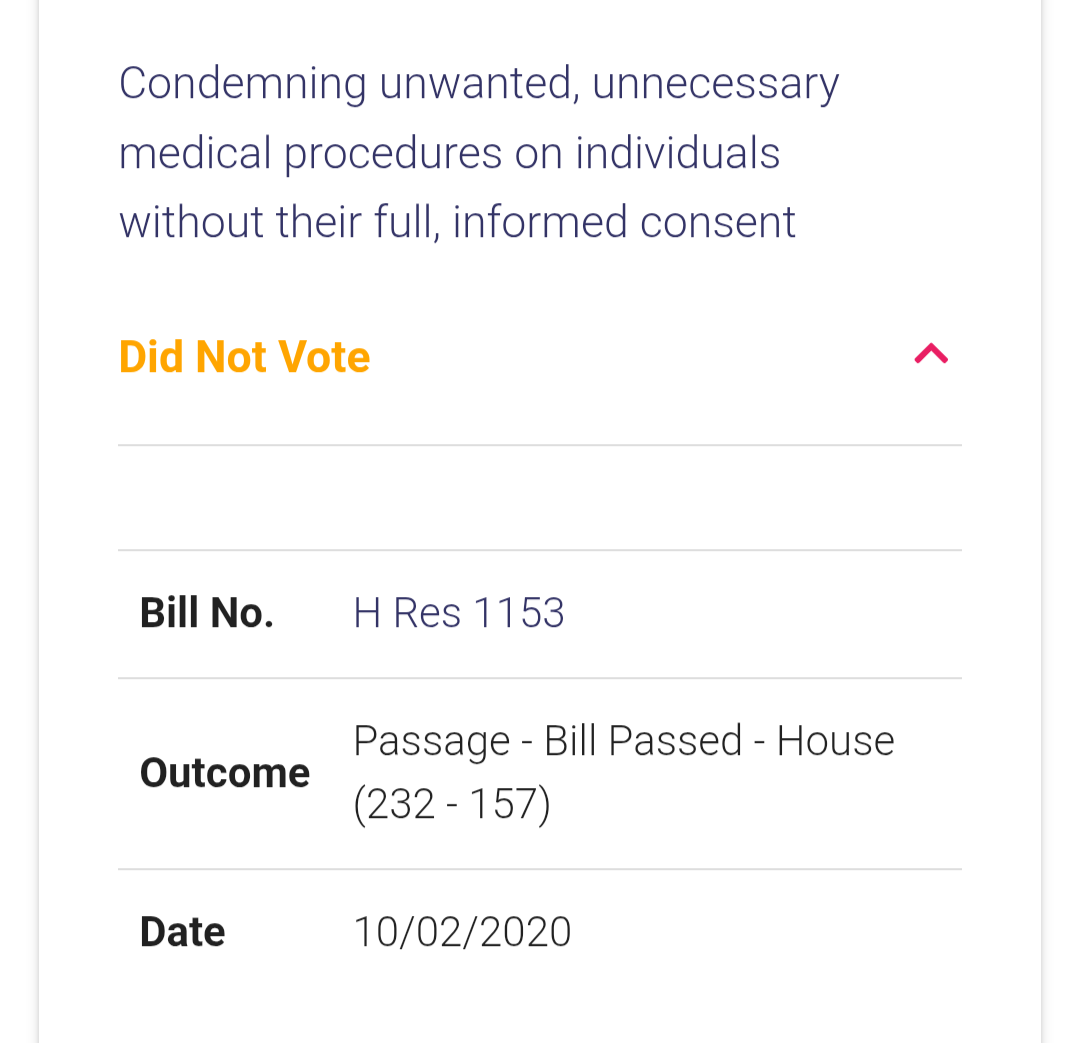Select the Outcome label
Image resolution: width=1080 pixels, height=1043 pixels.
point(225,773)
